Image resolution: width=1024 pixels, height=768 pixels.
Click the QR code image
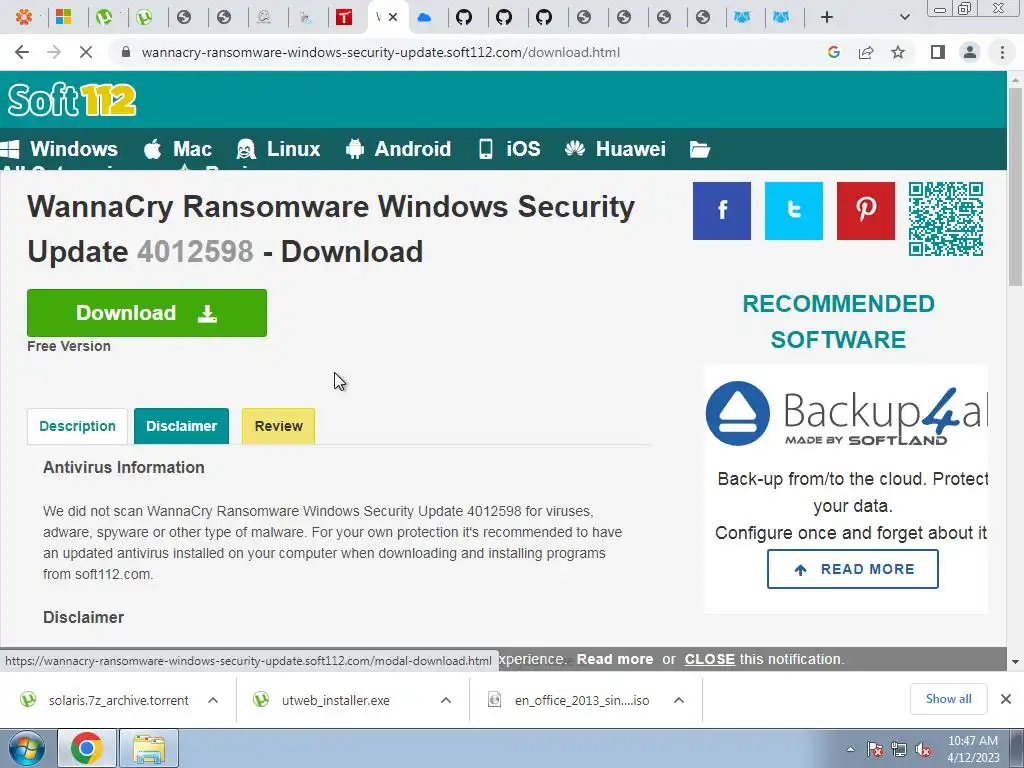tap(946, 219)
